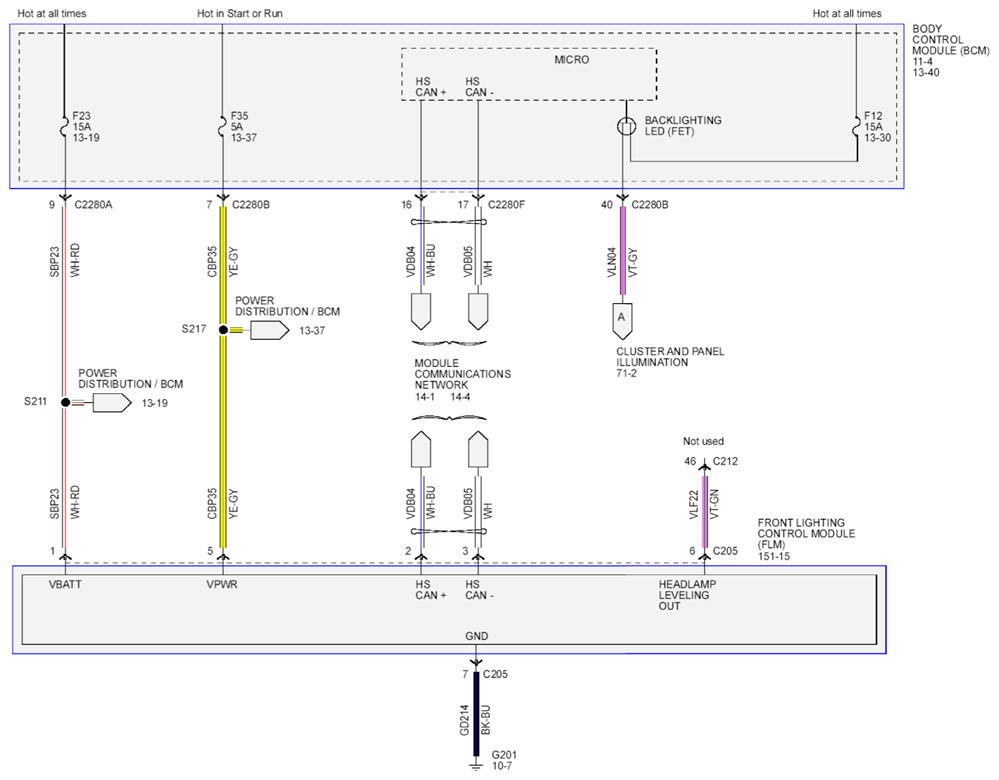Click the S211 splice dot
Screen dimensions: 999x780
coord(65,402)
